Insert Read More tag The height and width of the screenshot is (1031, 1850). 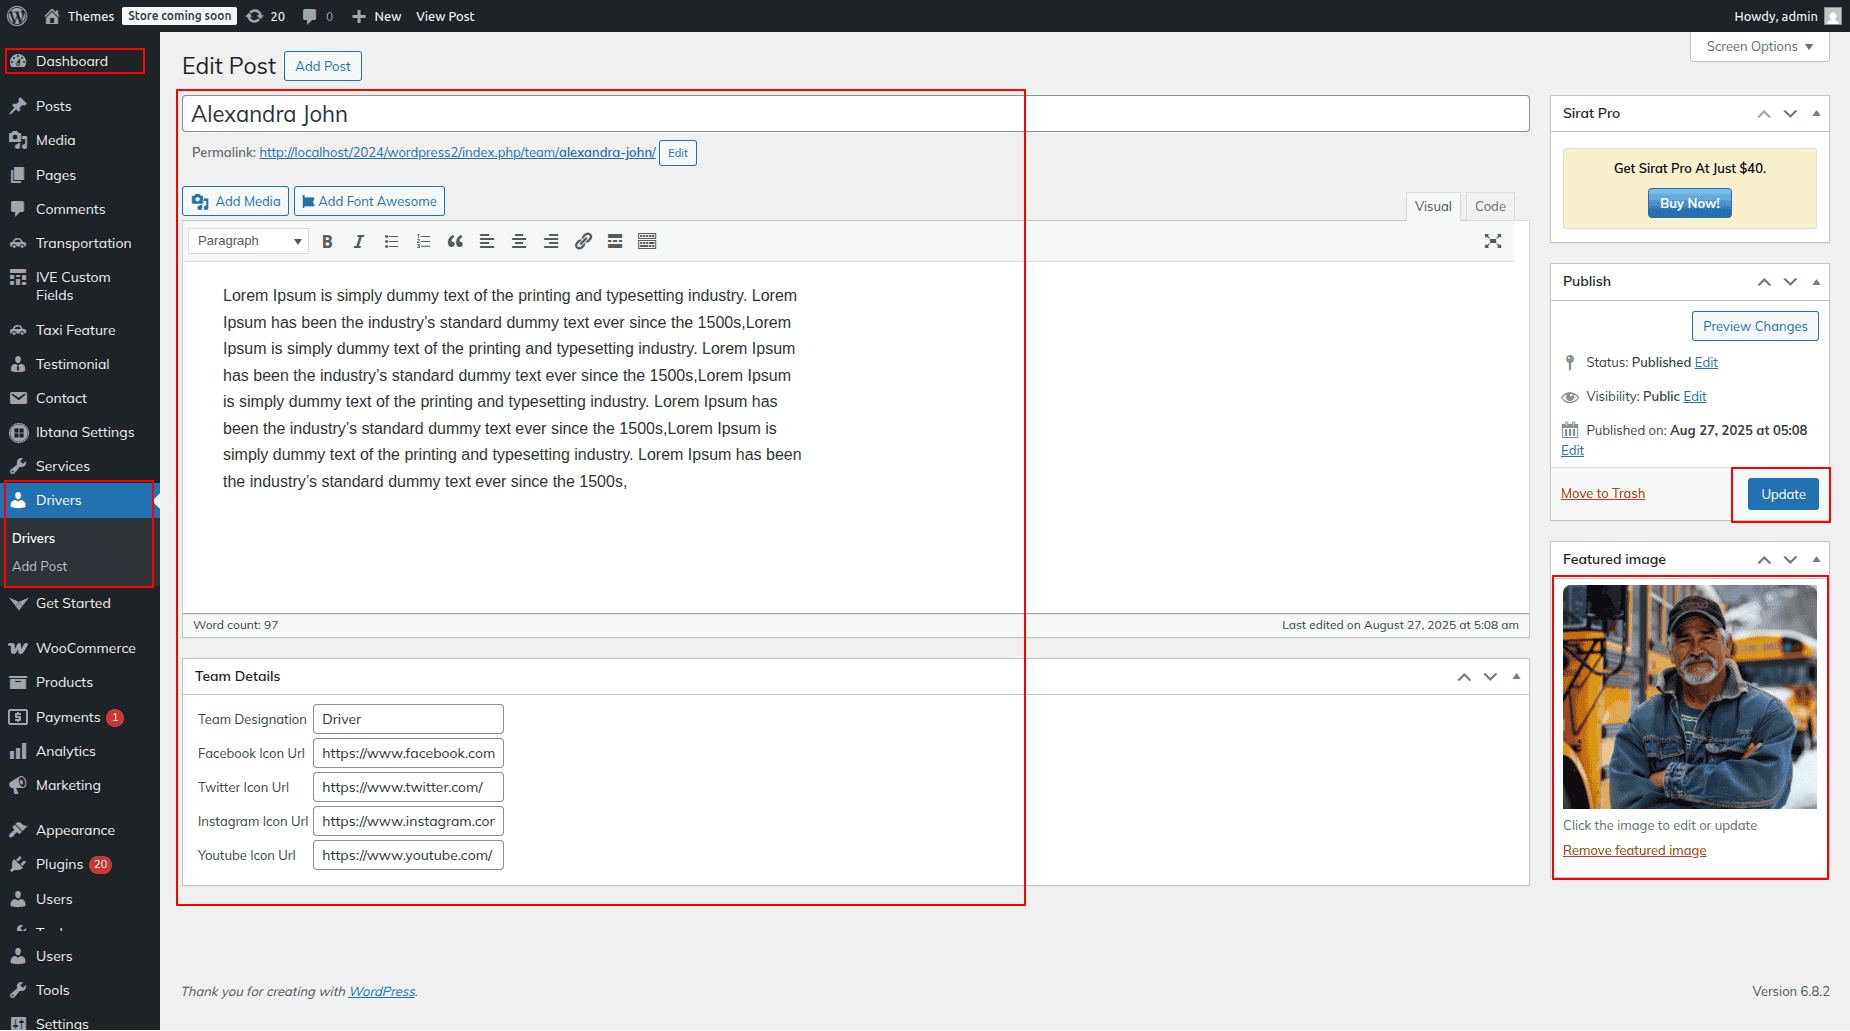point(615,241)
